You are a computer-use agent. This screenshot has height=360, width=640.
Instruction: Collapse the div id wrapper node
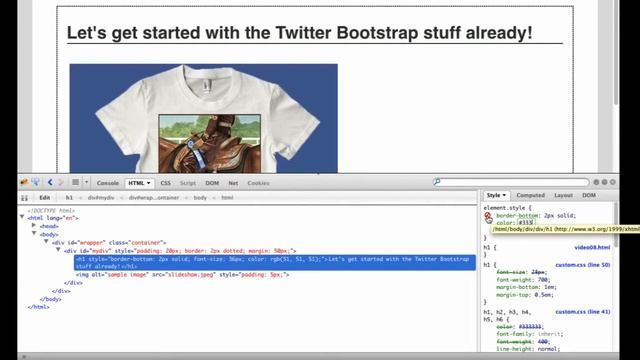[46, 242]
